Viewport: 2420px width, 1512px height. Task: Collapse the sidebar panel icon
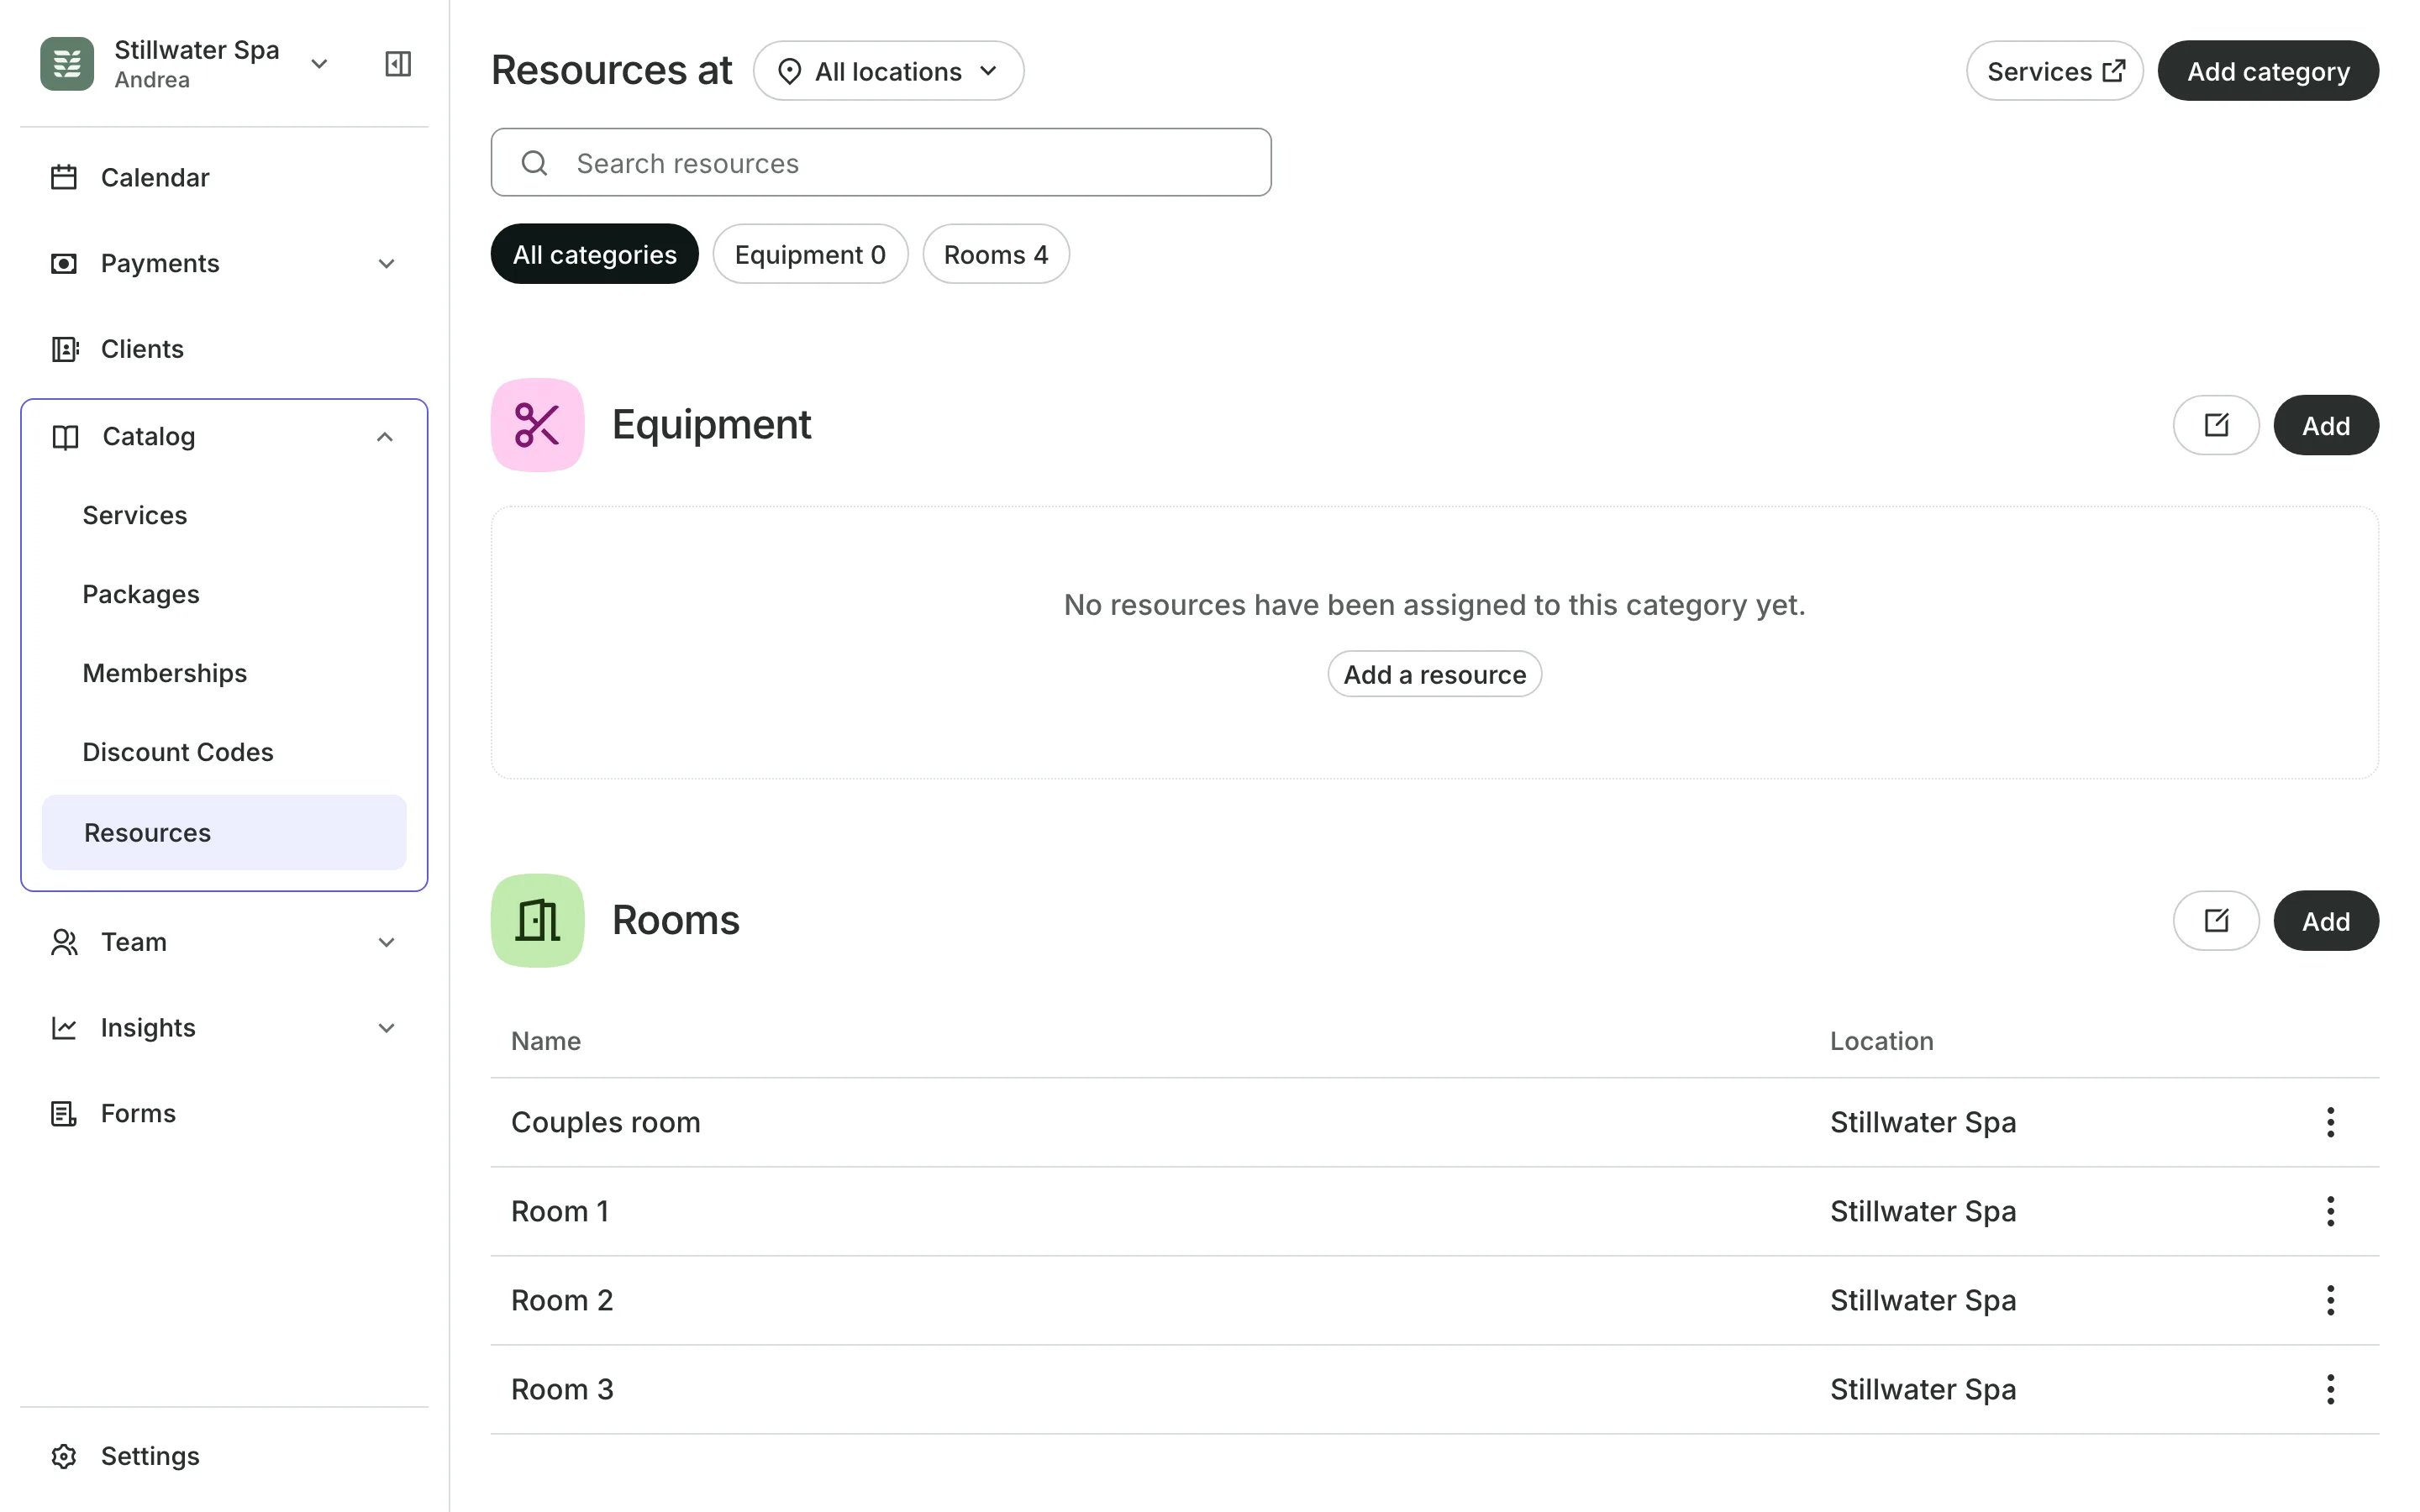tap(398, 64)
